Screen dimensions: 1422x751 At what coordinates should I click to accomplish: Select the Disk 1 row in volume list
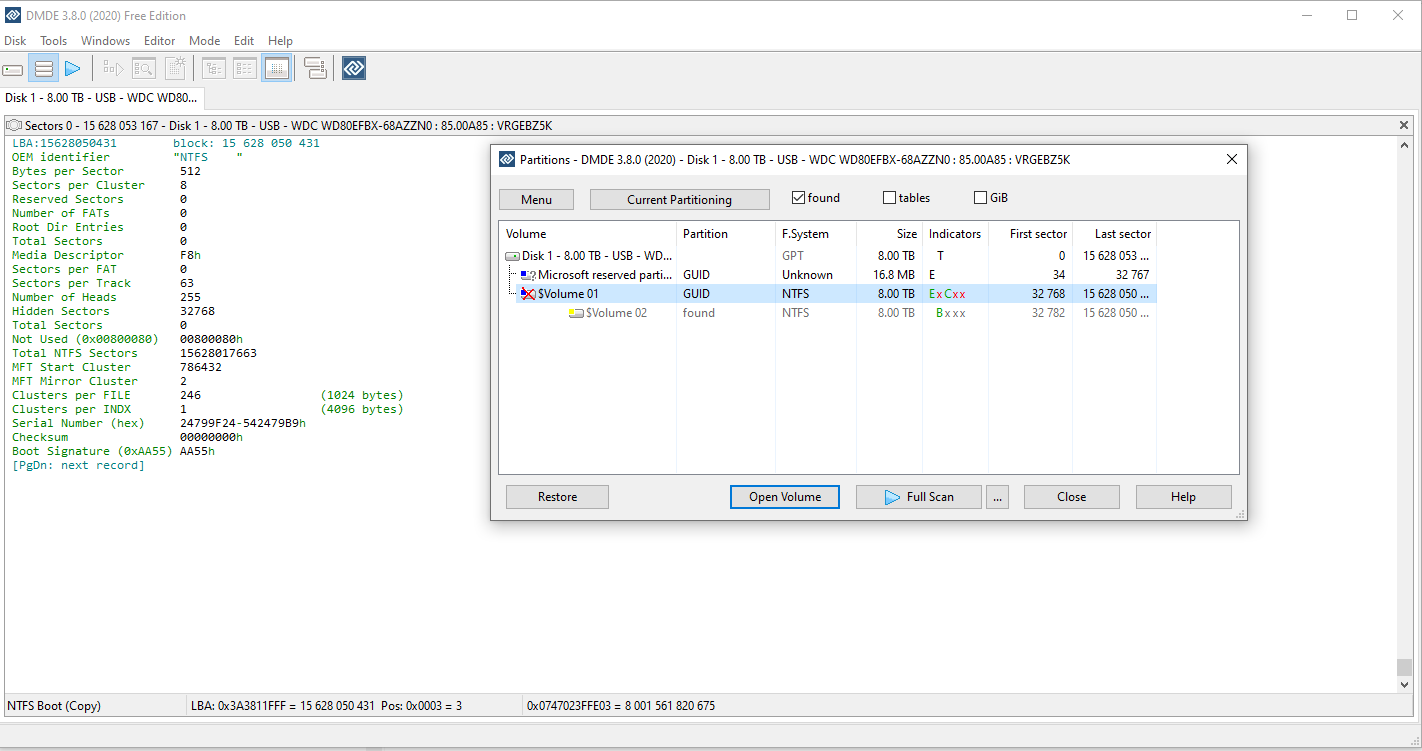click(x=828, y=256)
